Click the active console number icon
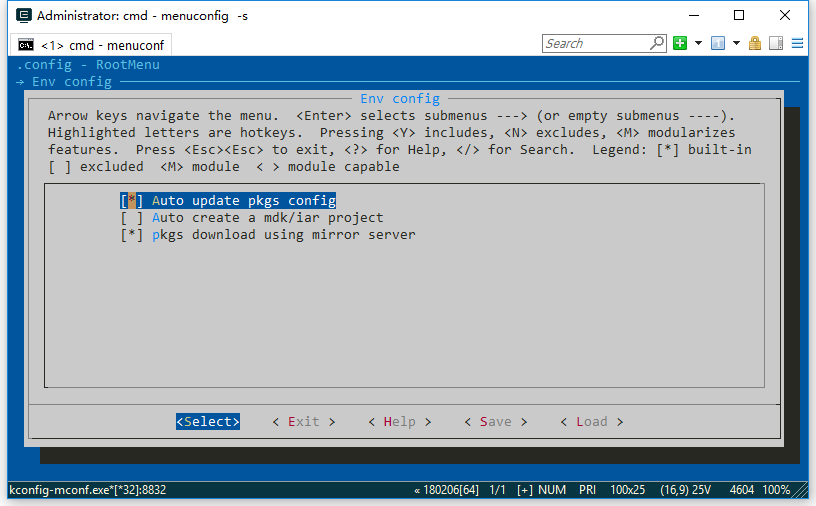 [717, 43]
